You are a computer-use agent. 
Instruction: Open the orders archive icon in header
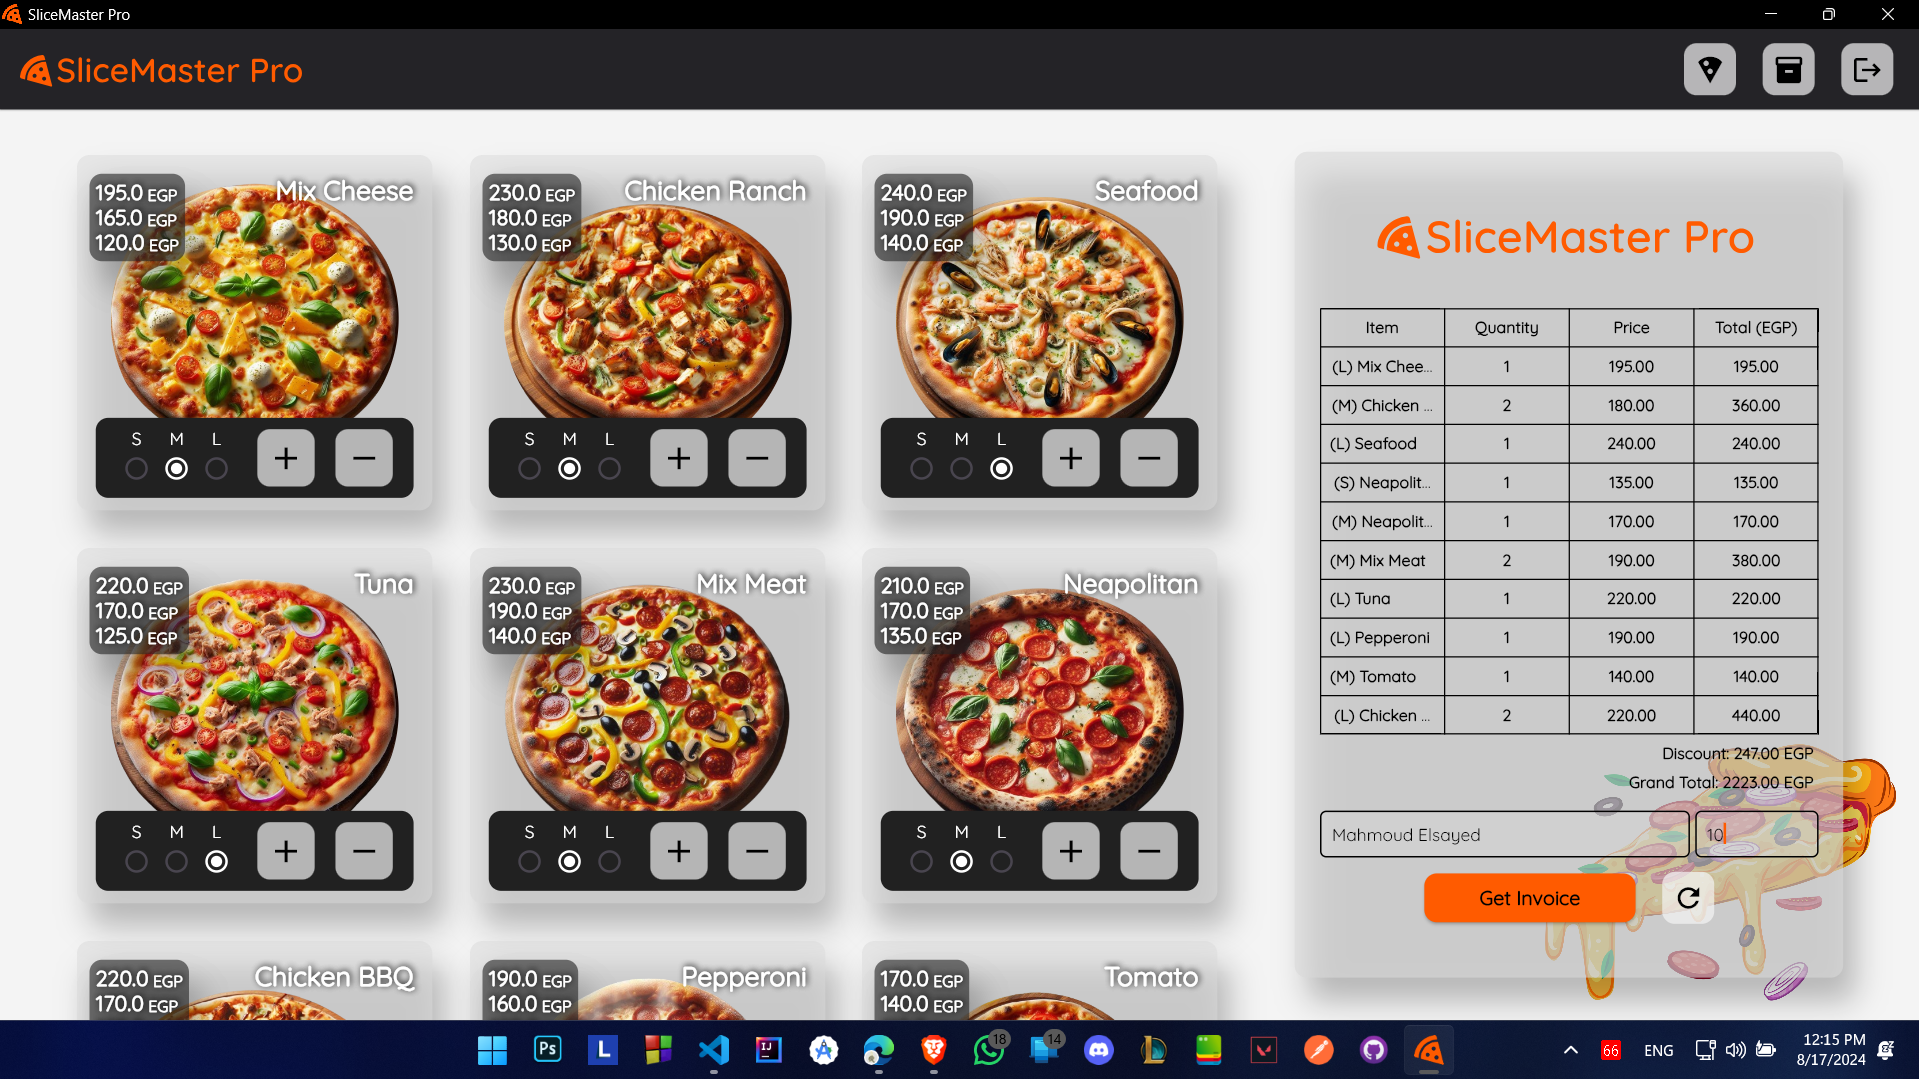click(1789, 70)
